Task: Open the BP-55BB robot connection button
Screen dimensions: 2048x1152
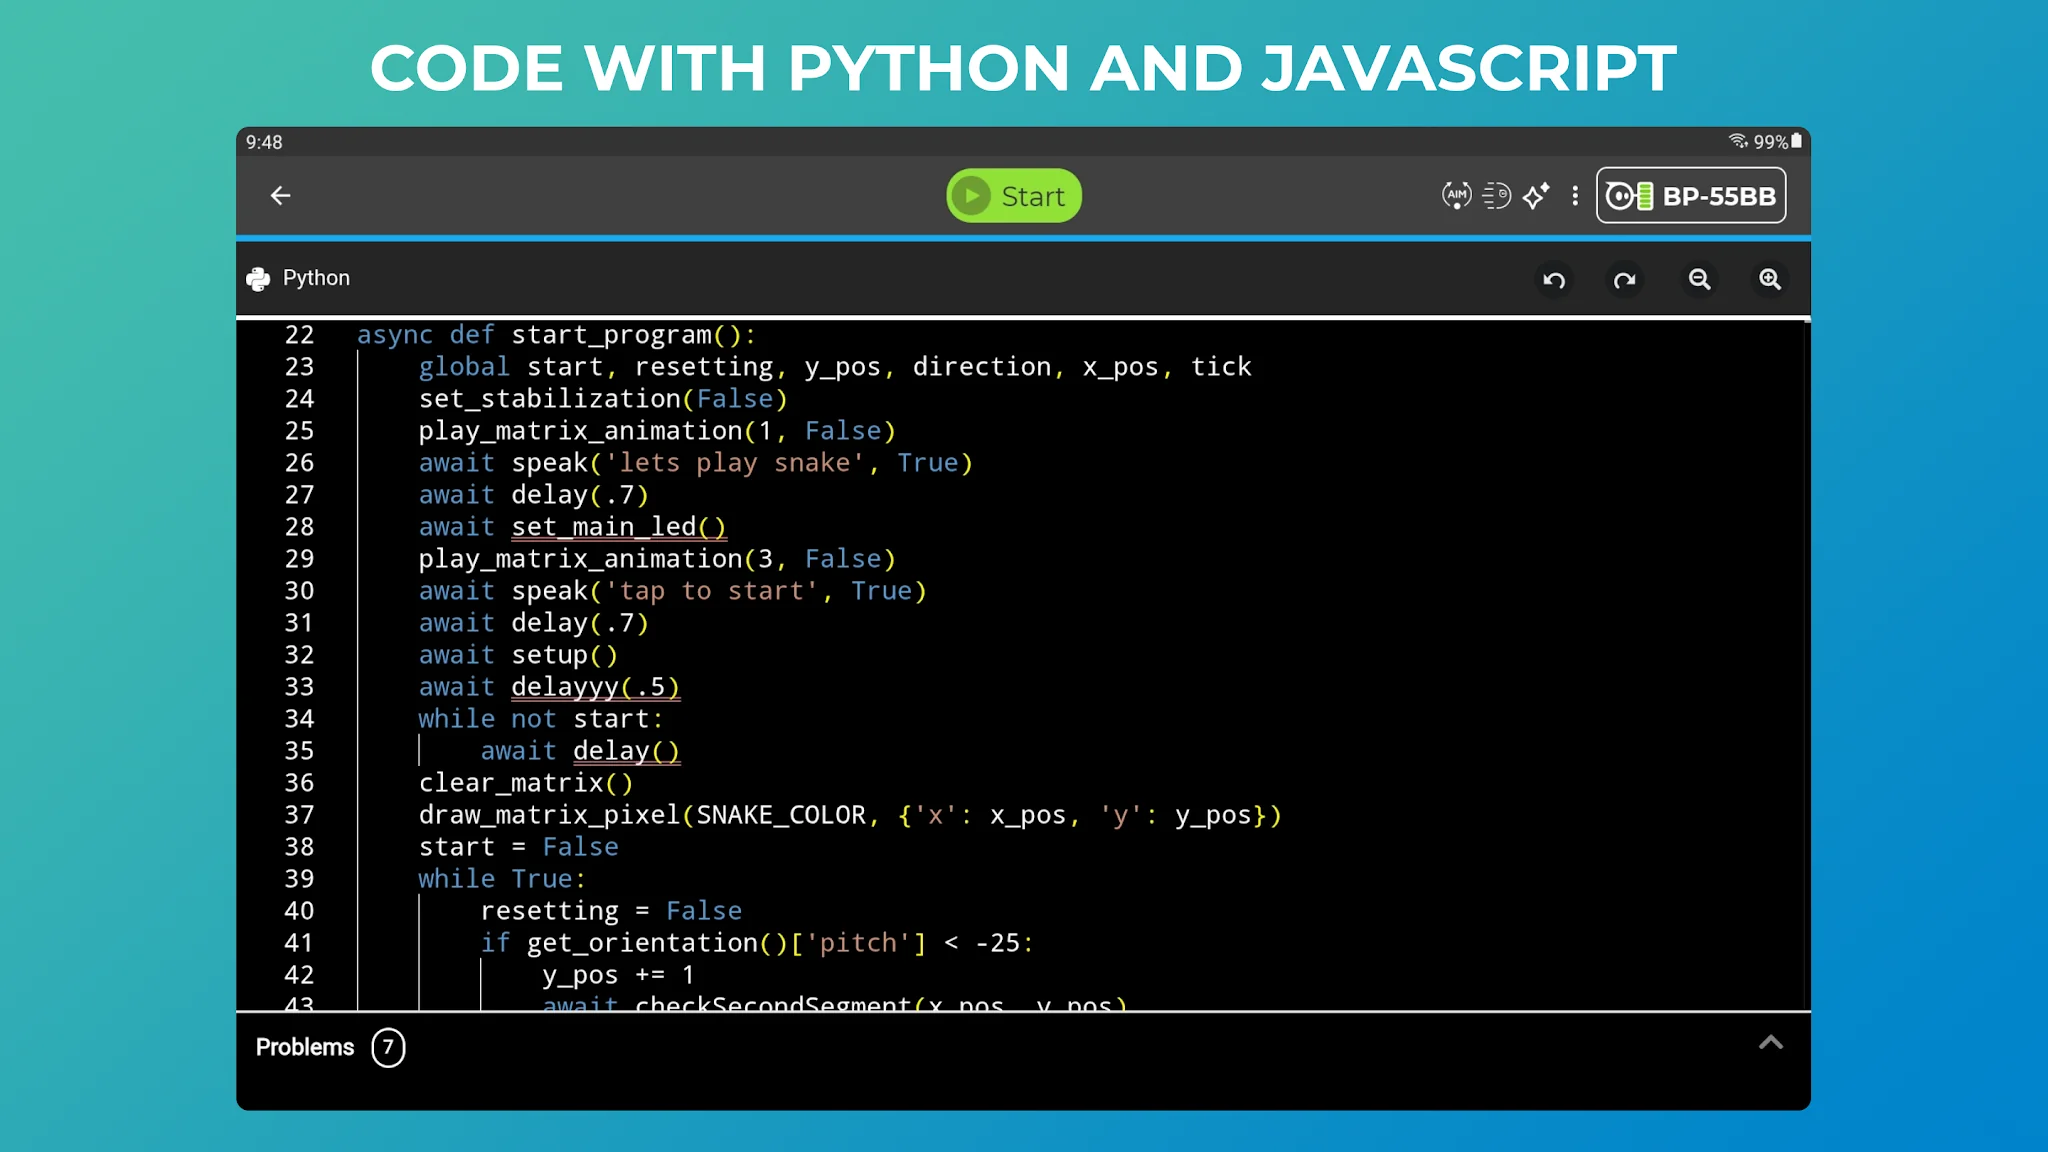Action: (x=1691, y=196)
